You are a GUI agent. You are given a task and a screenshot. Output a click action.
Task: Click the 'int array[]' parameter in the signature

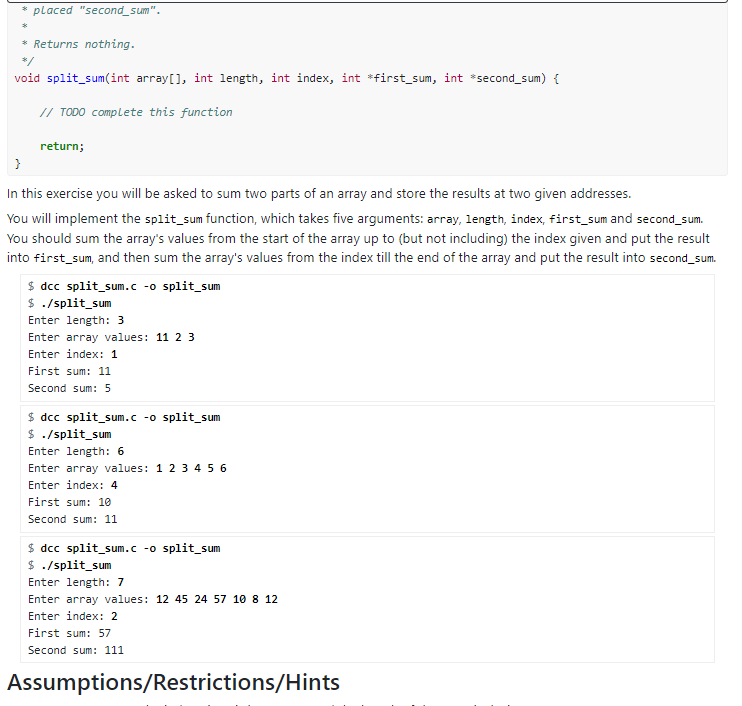pos(148,78)
